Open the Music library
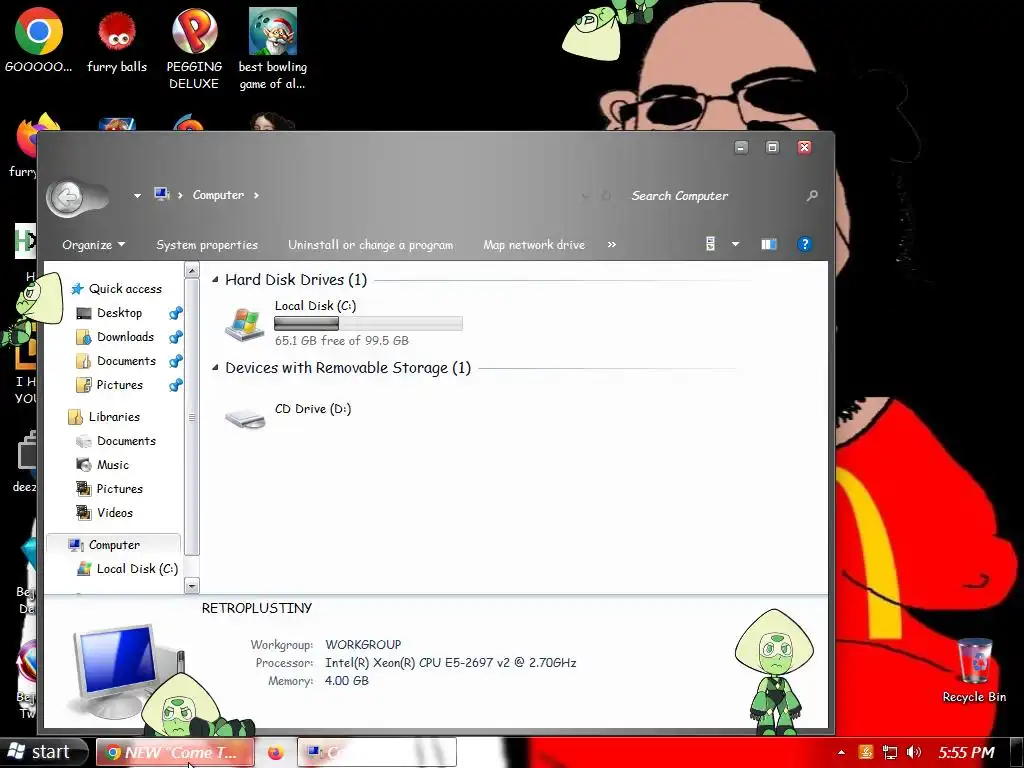The height and width of the screenshot is (768, 1024). point(112,465)
